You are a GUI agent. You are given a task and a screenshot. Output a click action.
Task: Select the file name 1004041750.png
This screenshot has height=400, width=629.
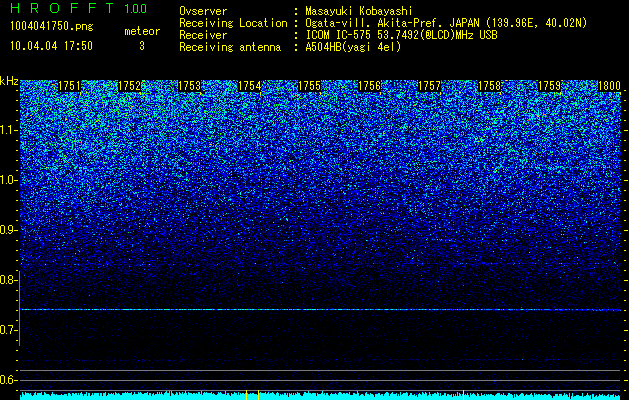click(x=52, y=26)
